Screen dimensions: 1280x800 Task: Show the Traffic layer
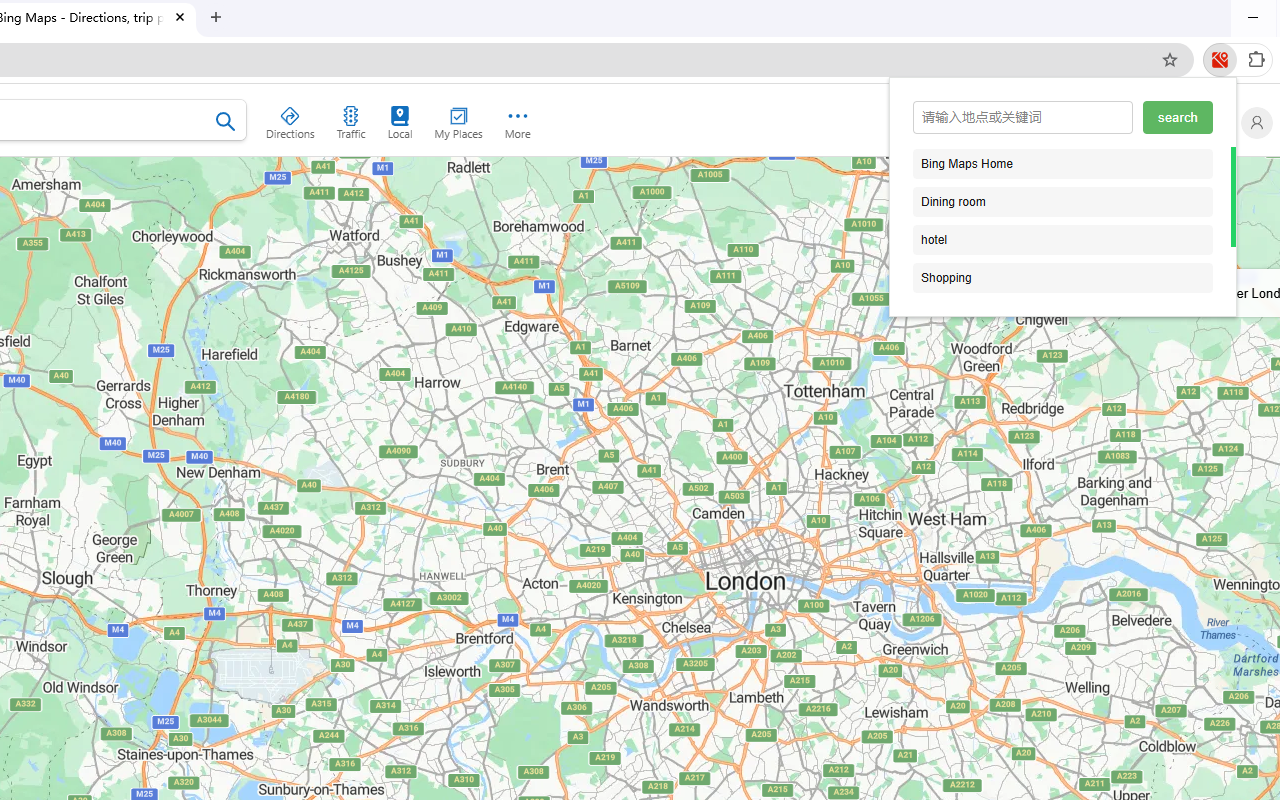pyautogui.click(x=350, y=122)
